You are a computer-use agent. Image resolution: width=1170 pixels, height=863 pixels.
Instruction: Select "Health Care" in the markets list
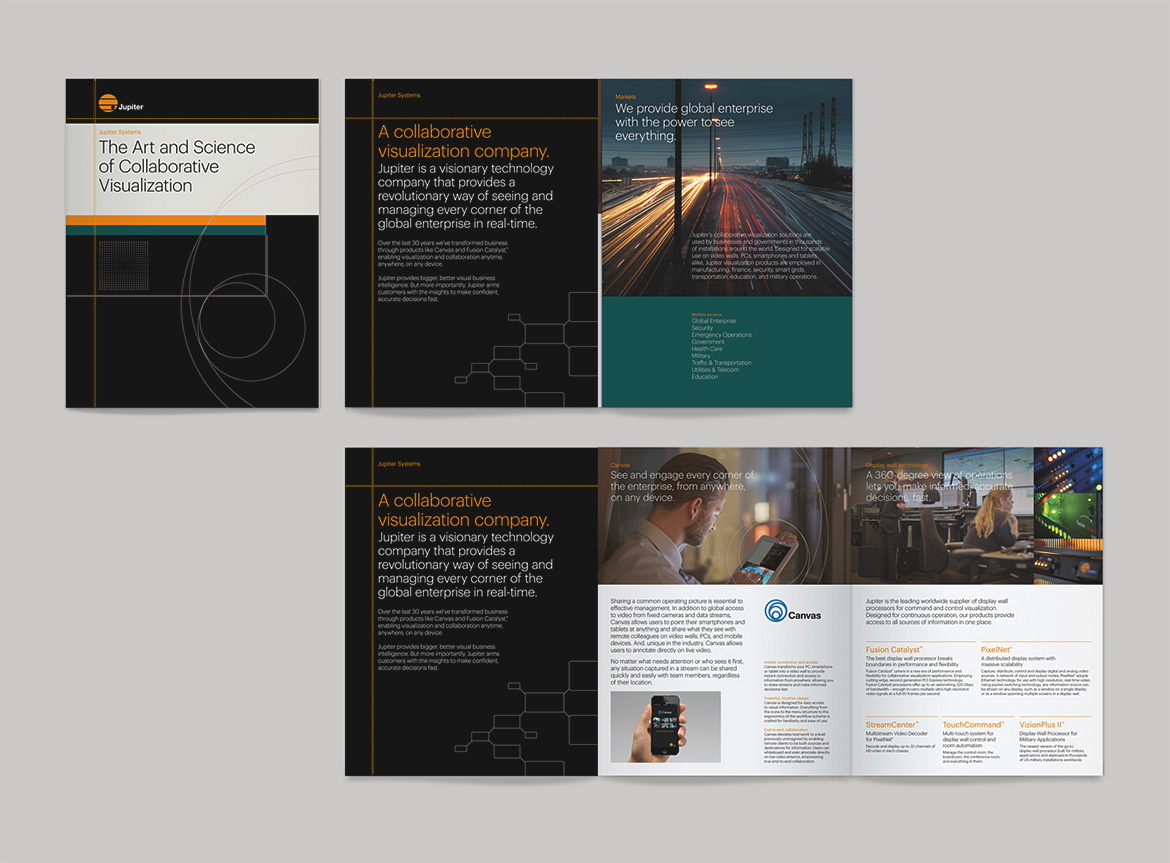click(x=707, y=349)
